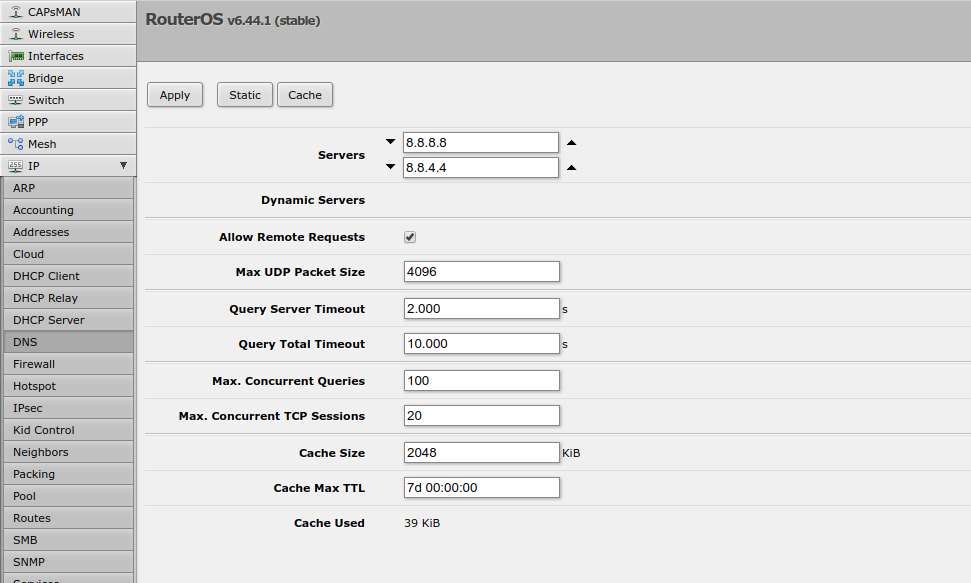Click the 8.8.4.4 server field
The image size is (971, 583).
tap(481, 167)
